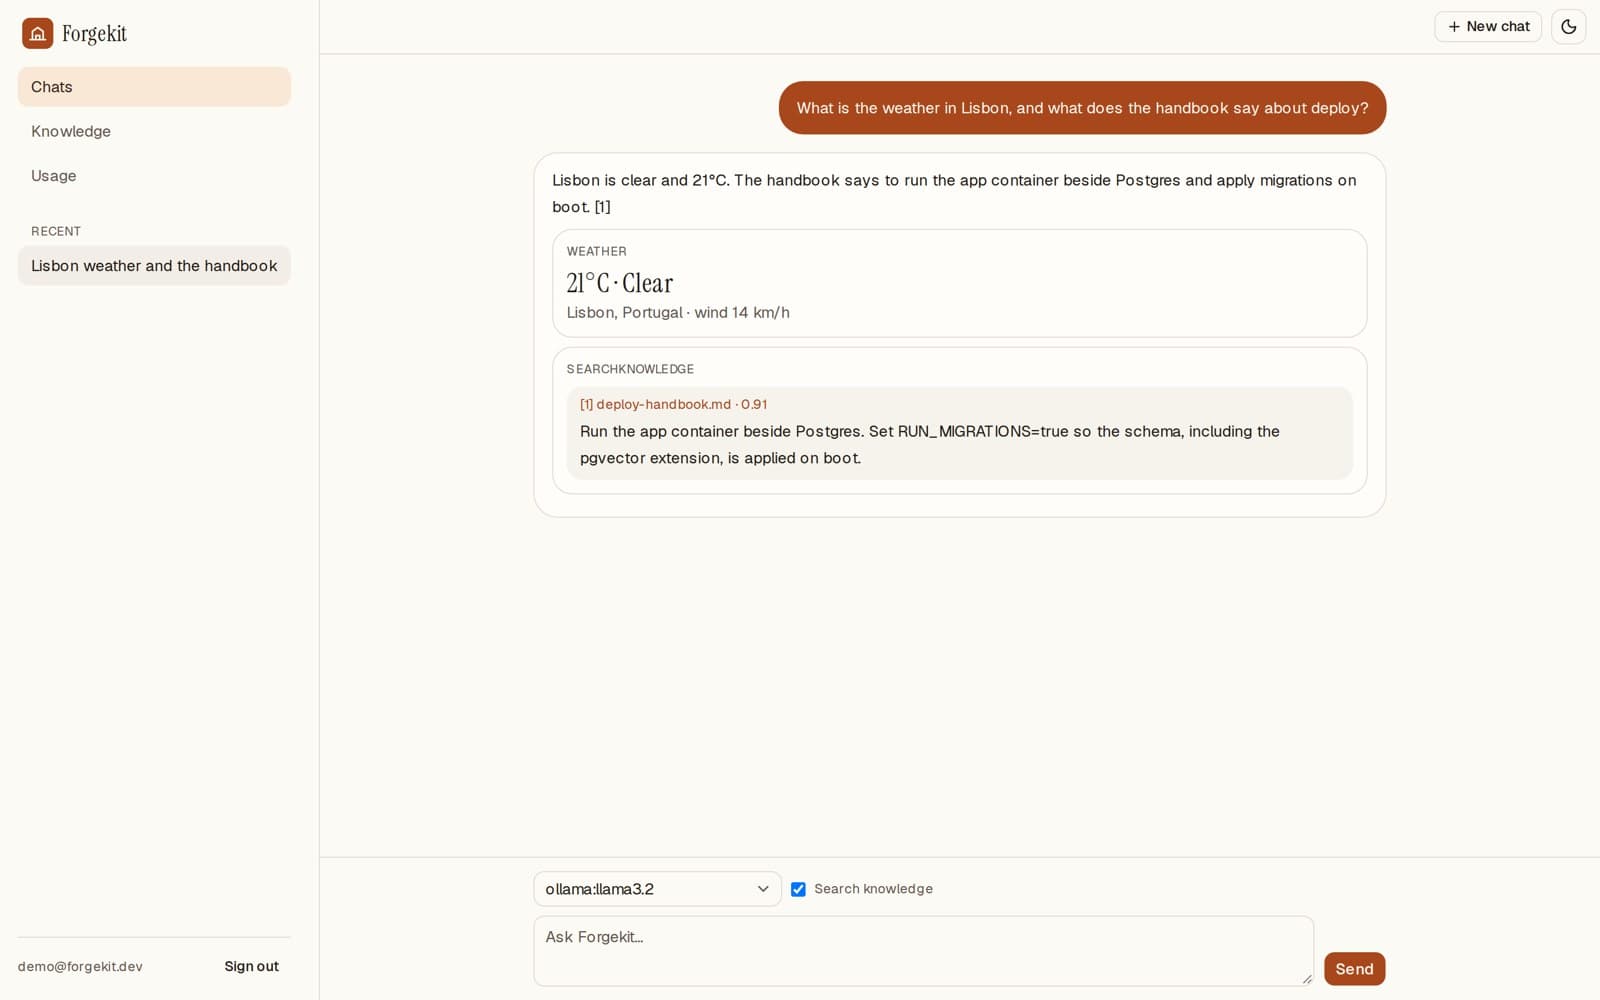Viewport: 1600px width, 1000px height.
Task: Sign out of the account
Action: click(251, 966)
